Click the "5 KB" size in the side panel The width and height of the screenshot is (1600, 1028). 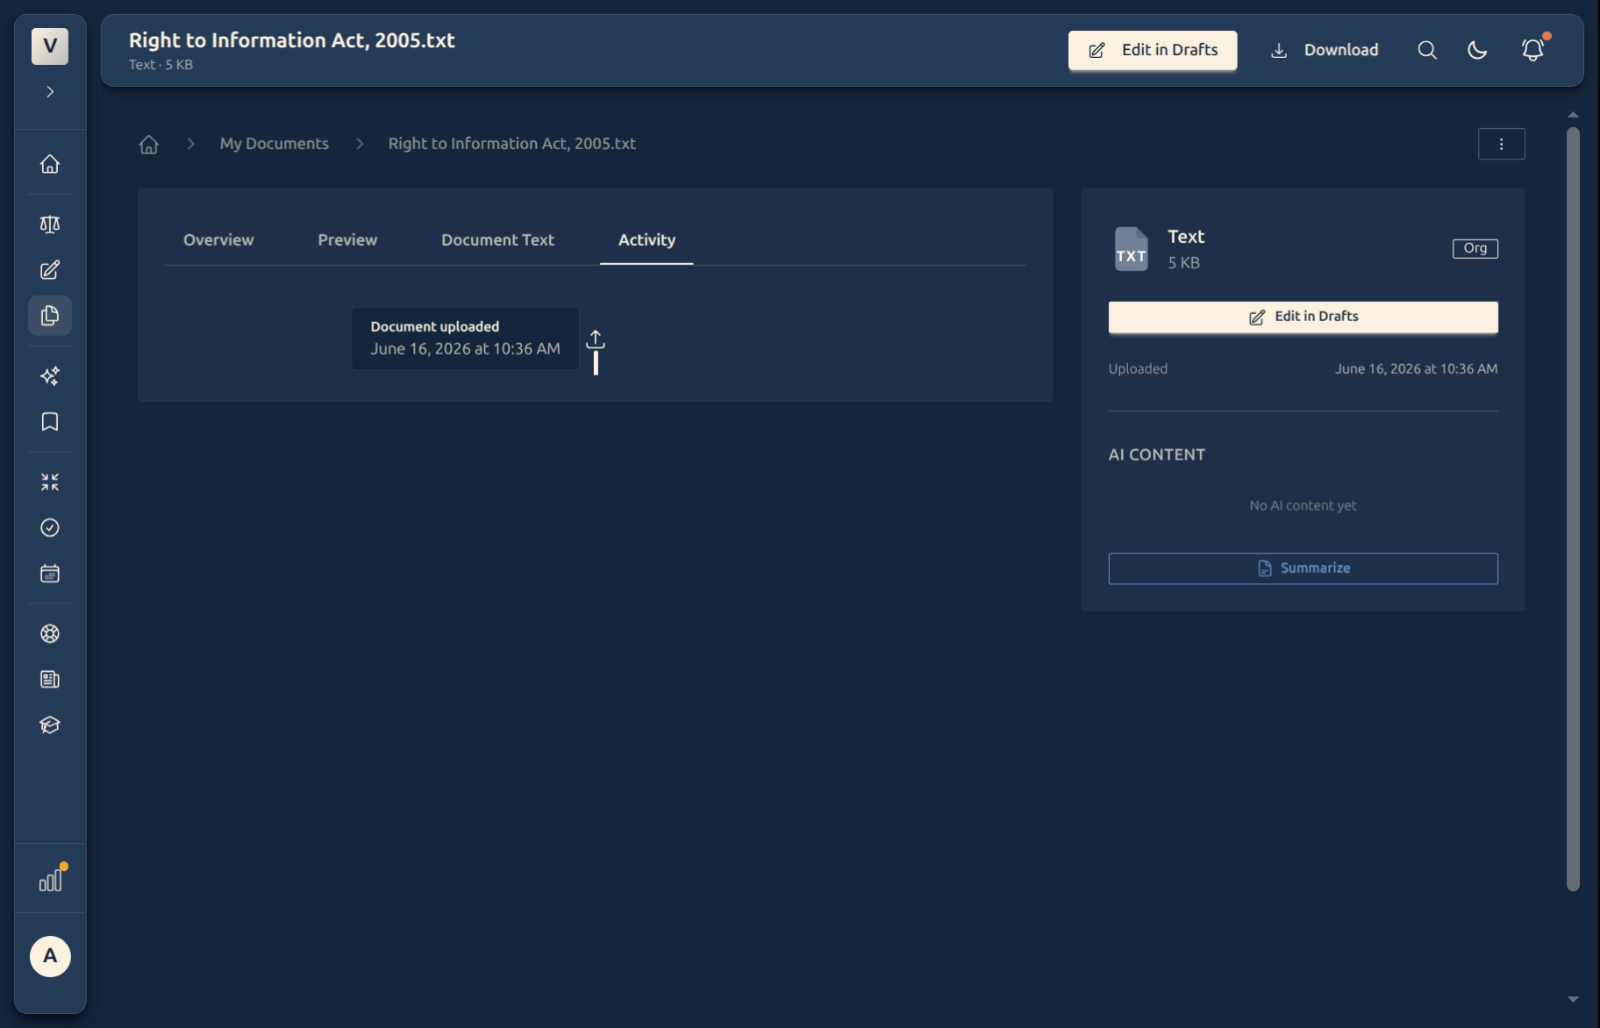coord(1184,263)
